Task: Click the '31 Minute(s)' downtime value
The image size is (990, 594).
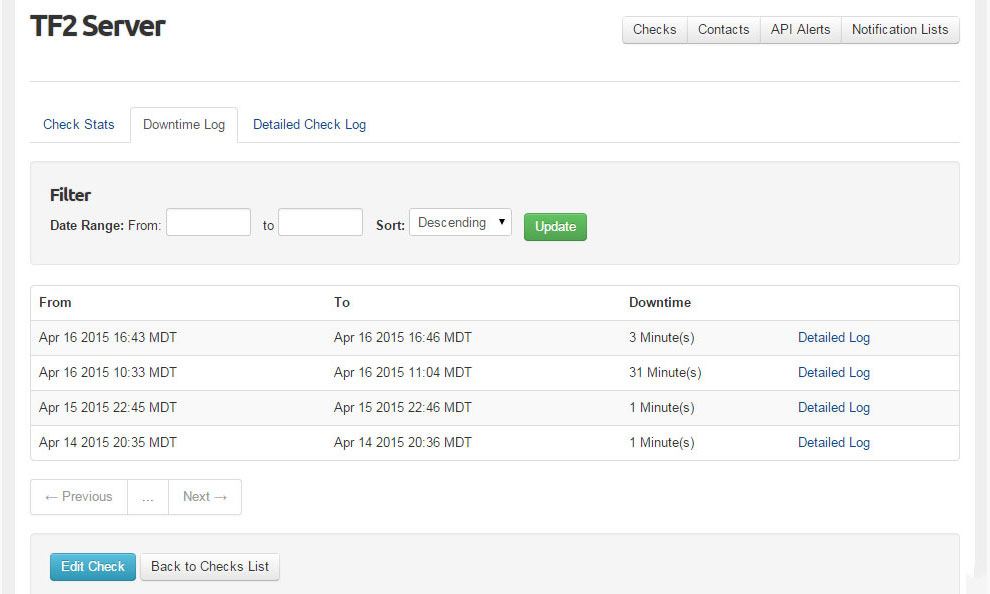Action: click(665, 372)
